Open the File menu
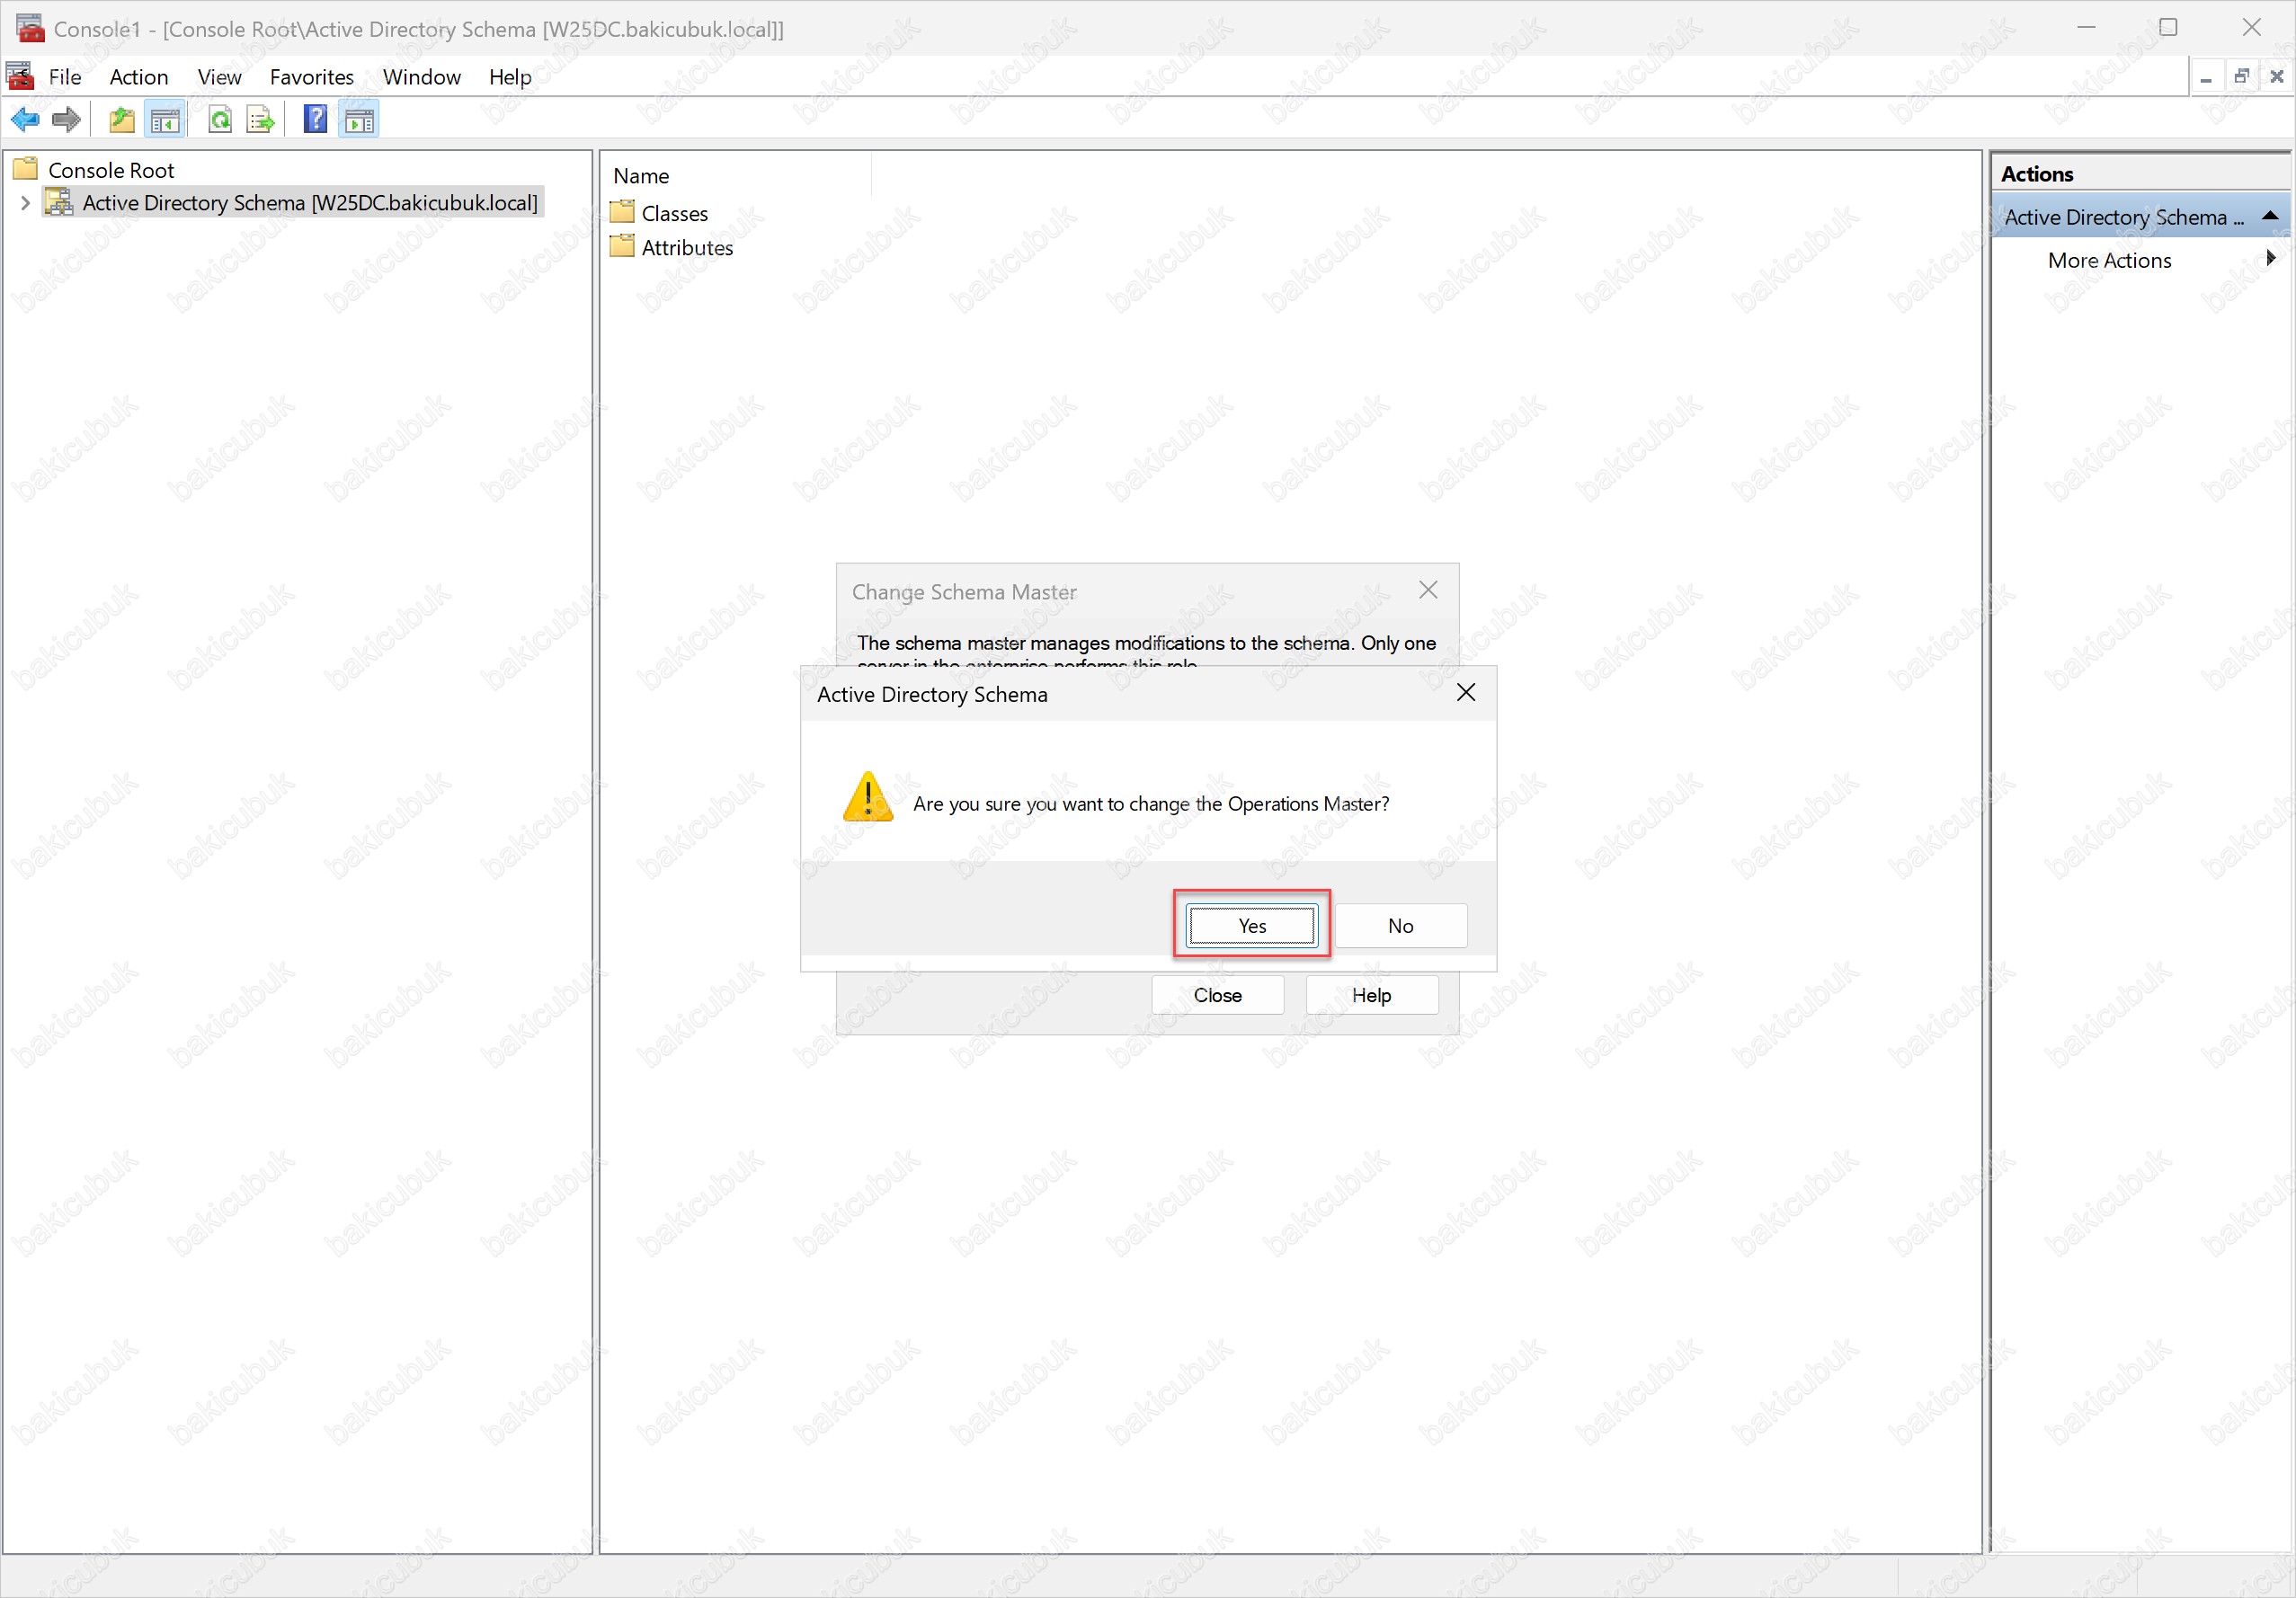This screenshot has height=1598, width=2296. [65, 77]
